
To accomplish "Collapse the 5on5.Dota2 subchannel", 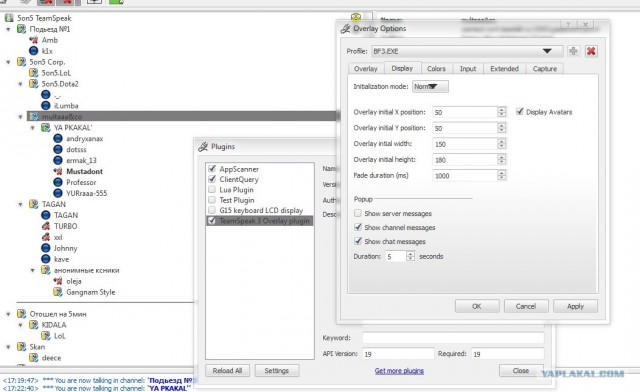I will pos(20,84).
